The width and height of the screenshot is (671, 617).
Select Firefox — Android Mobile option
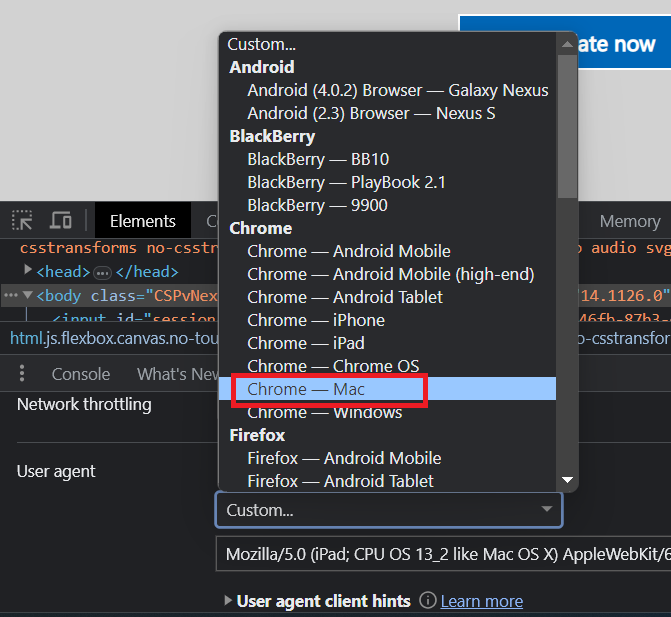387,458
